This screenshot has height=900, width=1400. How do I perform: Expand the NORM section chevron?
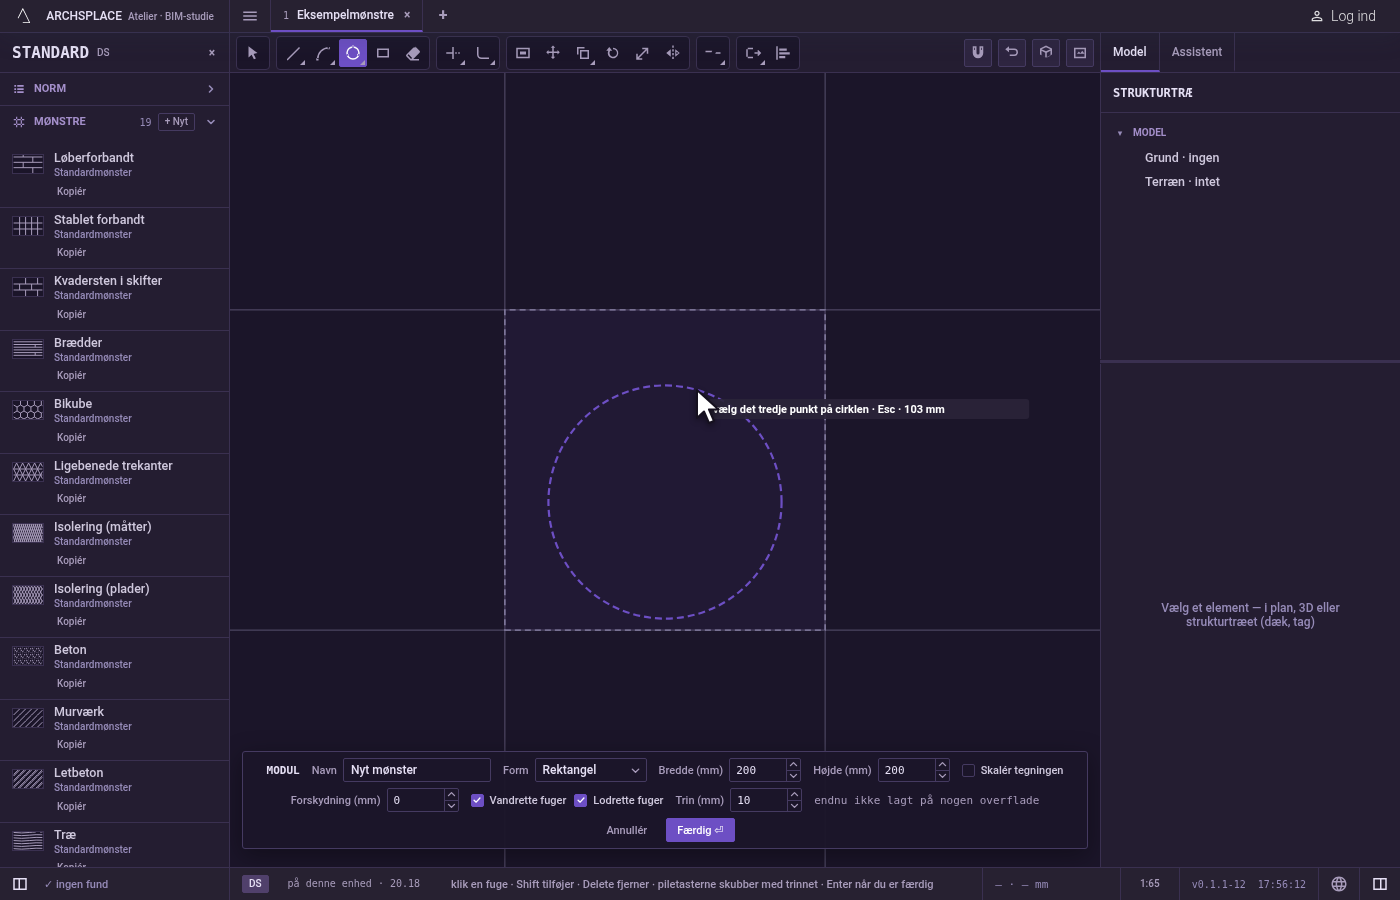pyautogui.click(x=211, y=89)
